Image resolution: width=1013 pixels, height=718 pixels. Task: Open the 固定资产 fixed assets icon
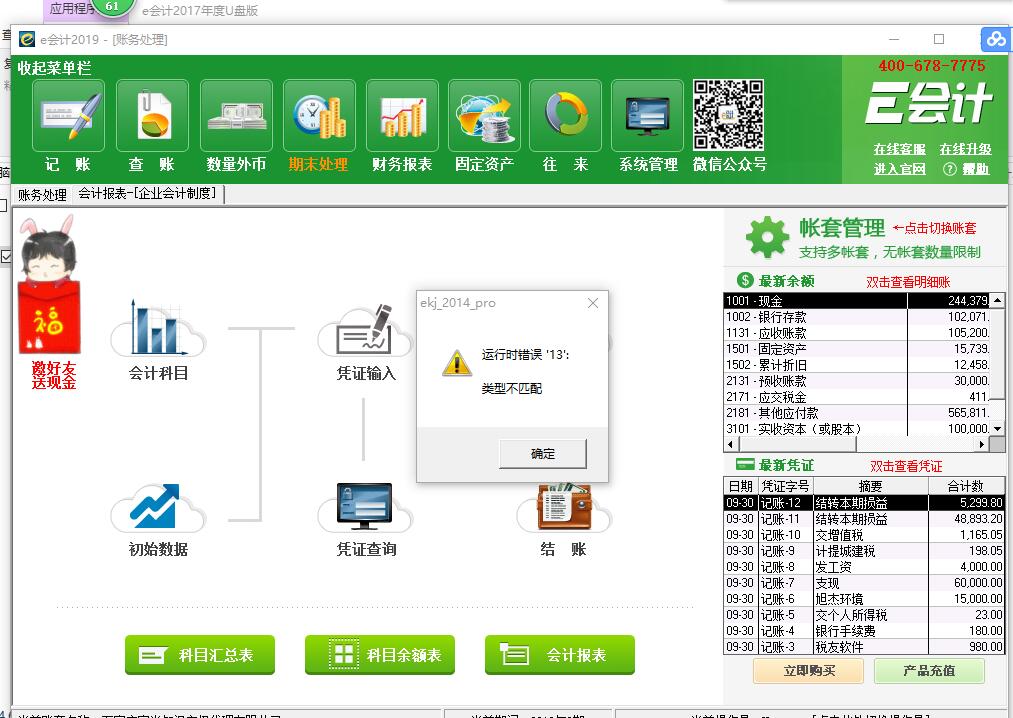click(x=484, y=116)
